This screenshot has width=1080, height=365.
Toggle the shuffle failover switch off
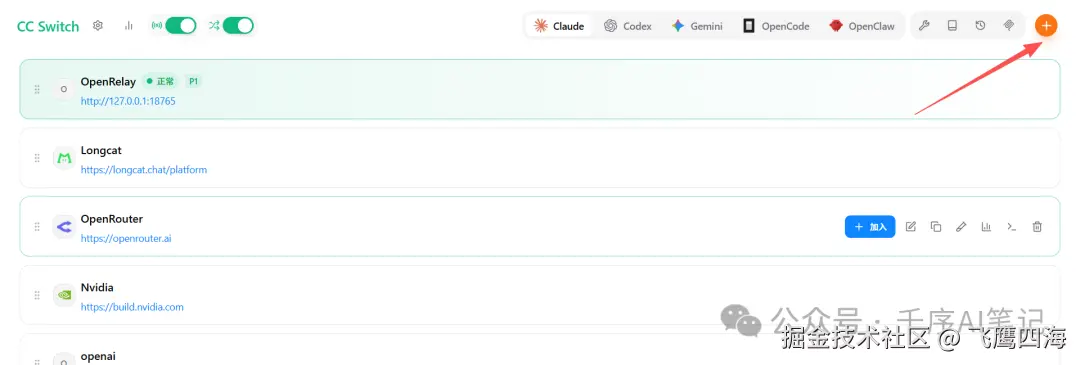click(x=238, y=26)
